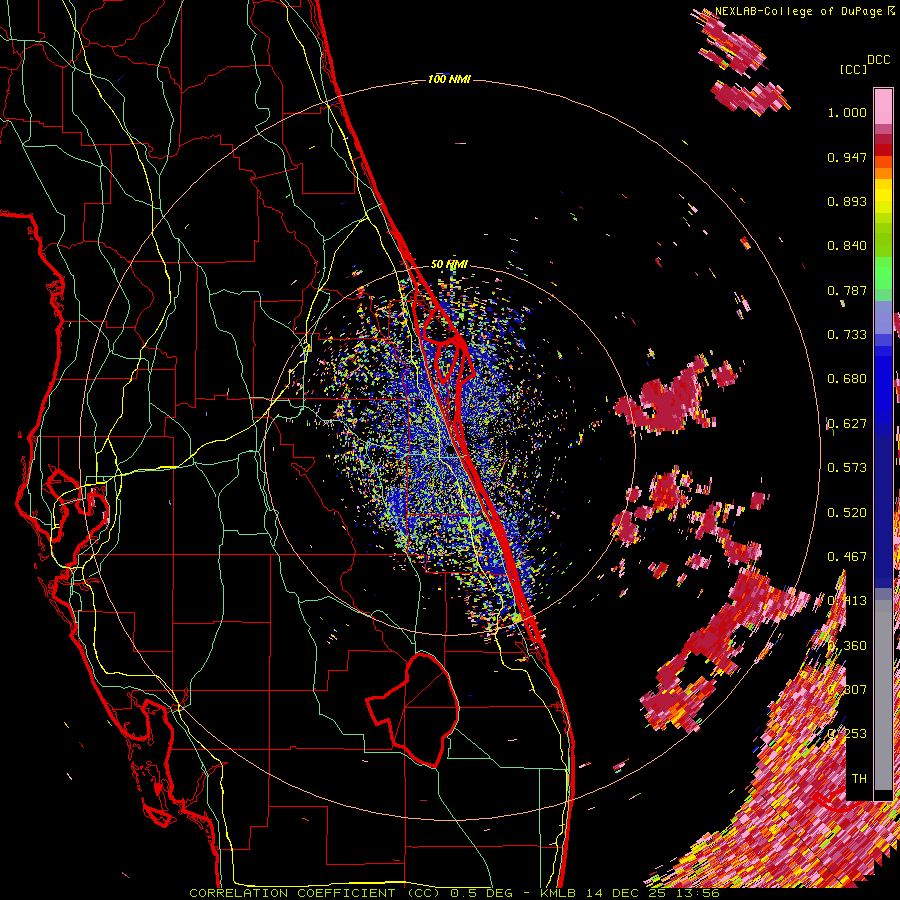Click the 0.573 legend value

(x=847, y=468)
